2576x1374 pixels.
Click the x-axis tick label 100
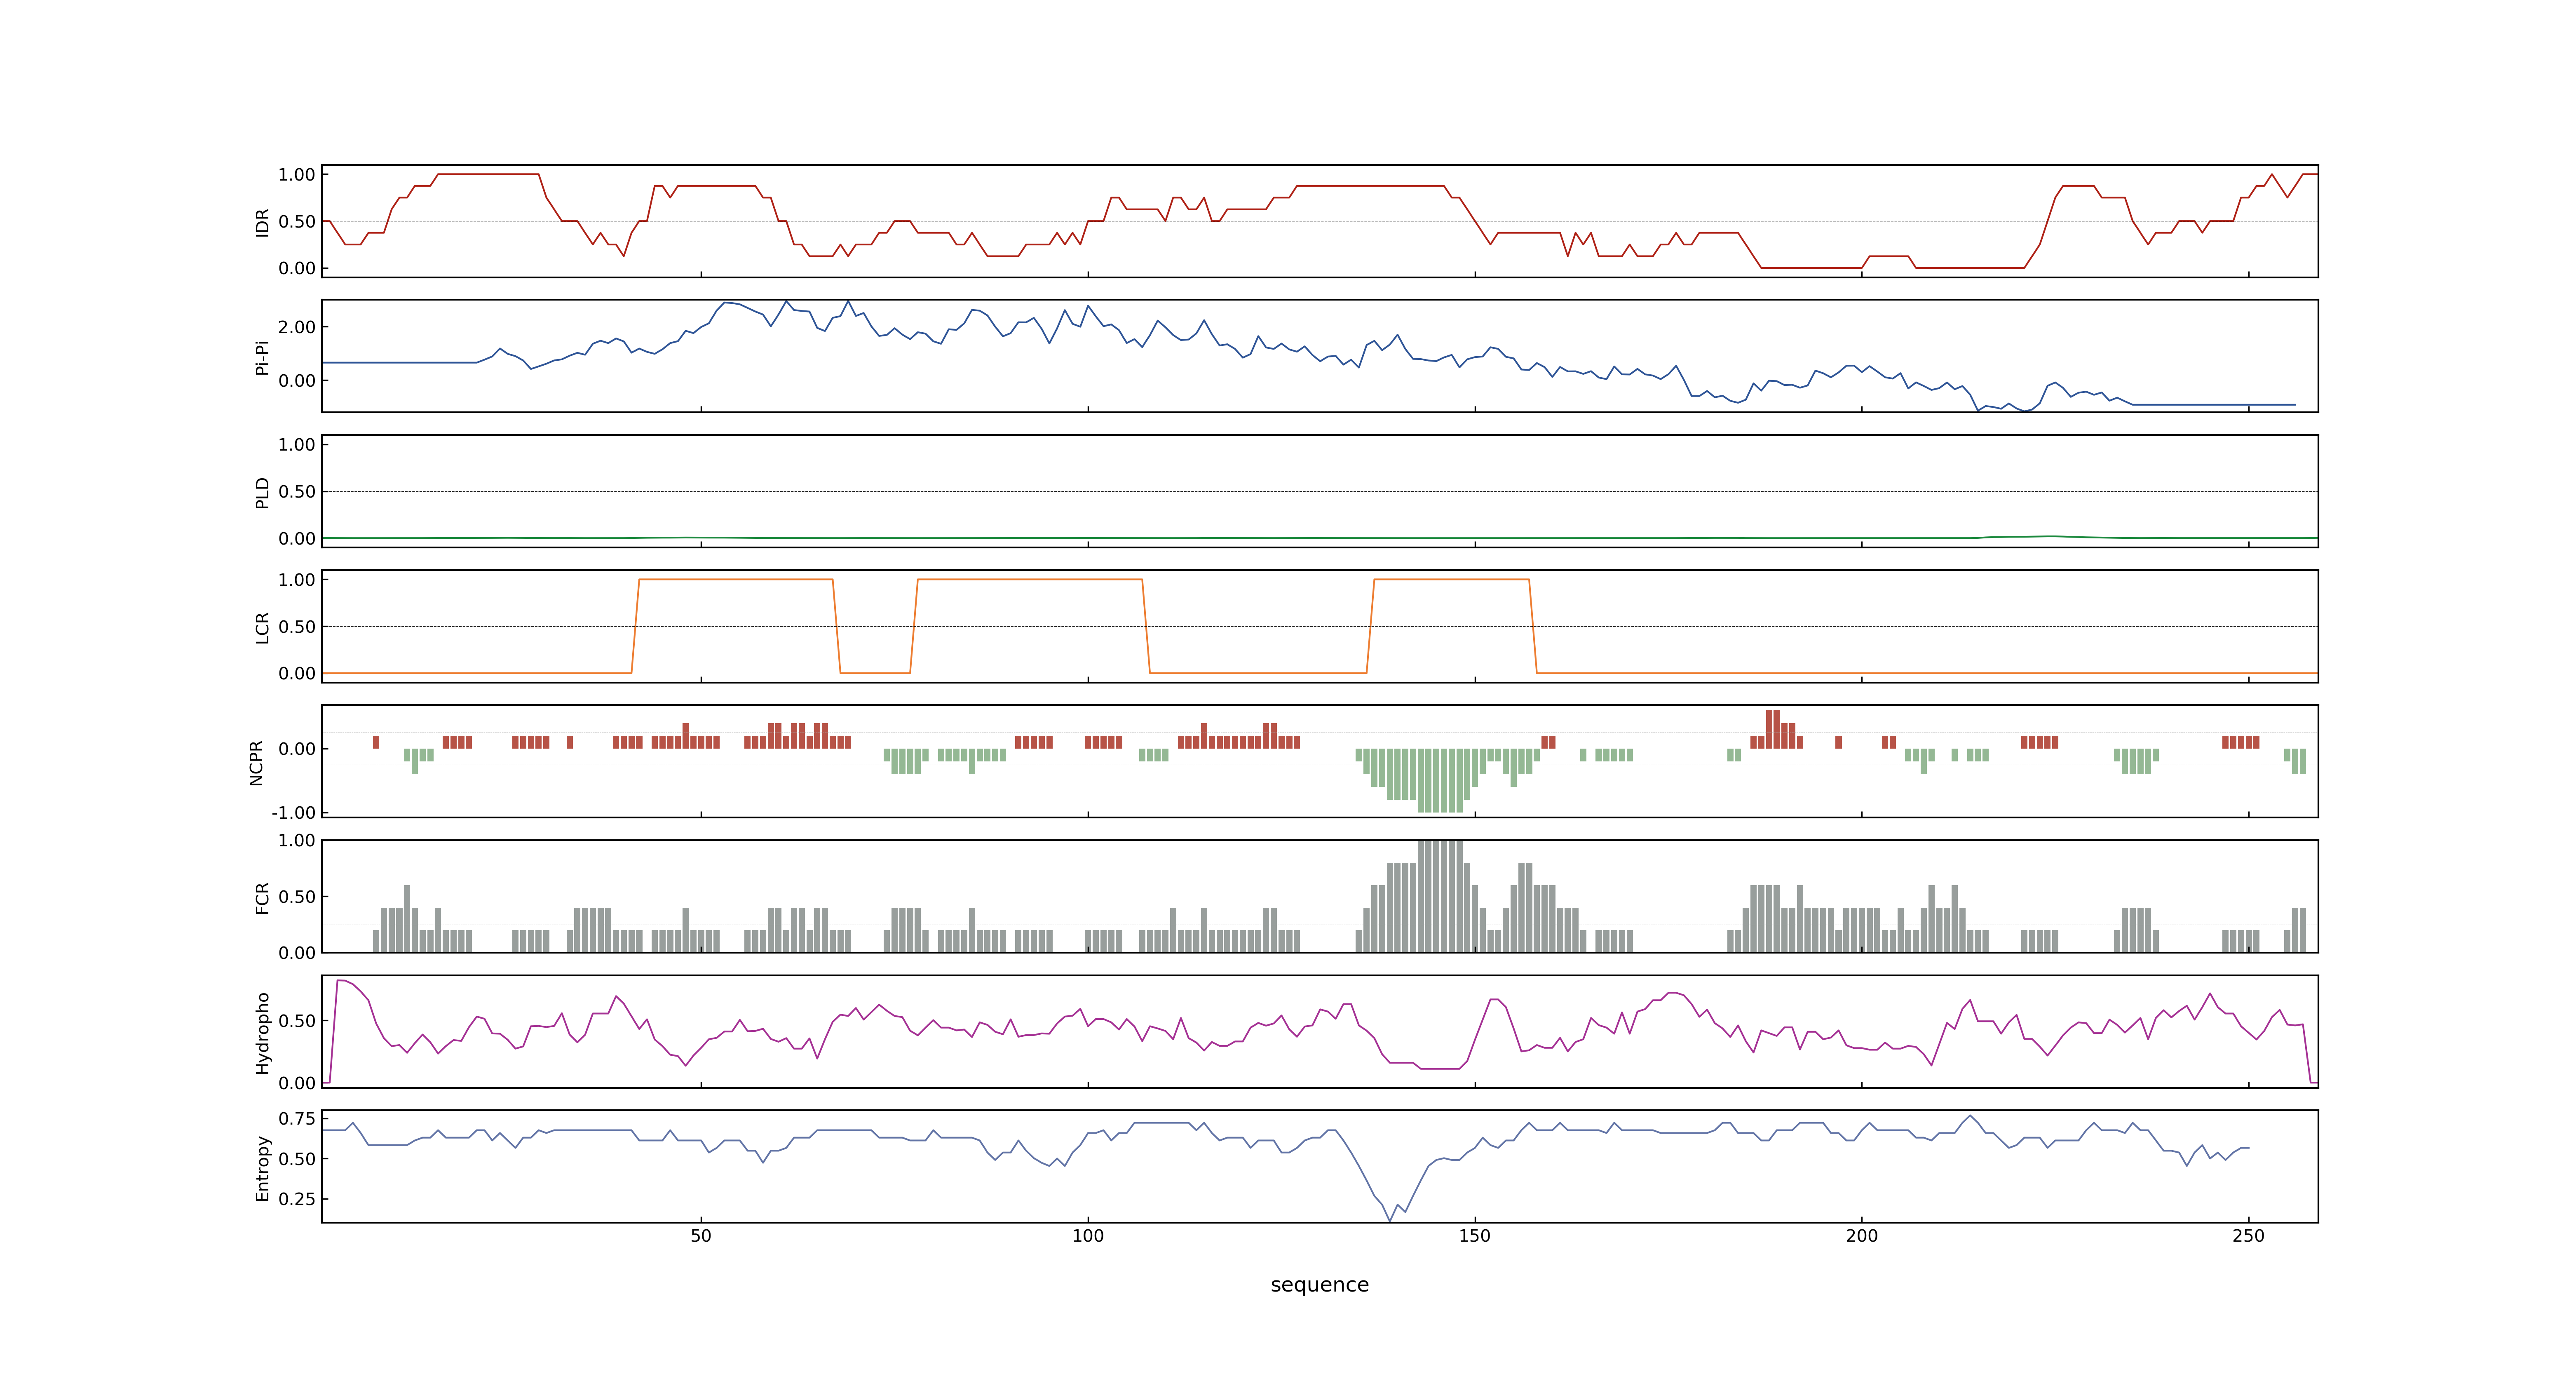(1088, 1236)
